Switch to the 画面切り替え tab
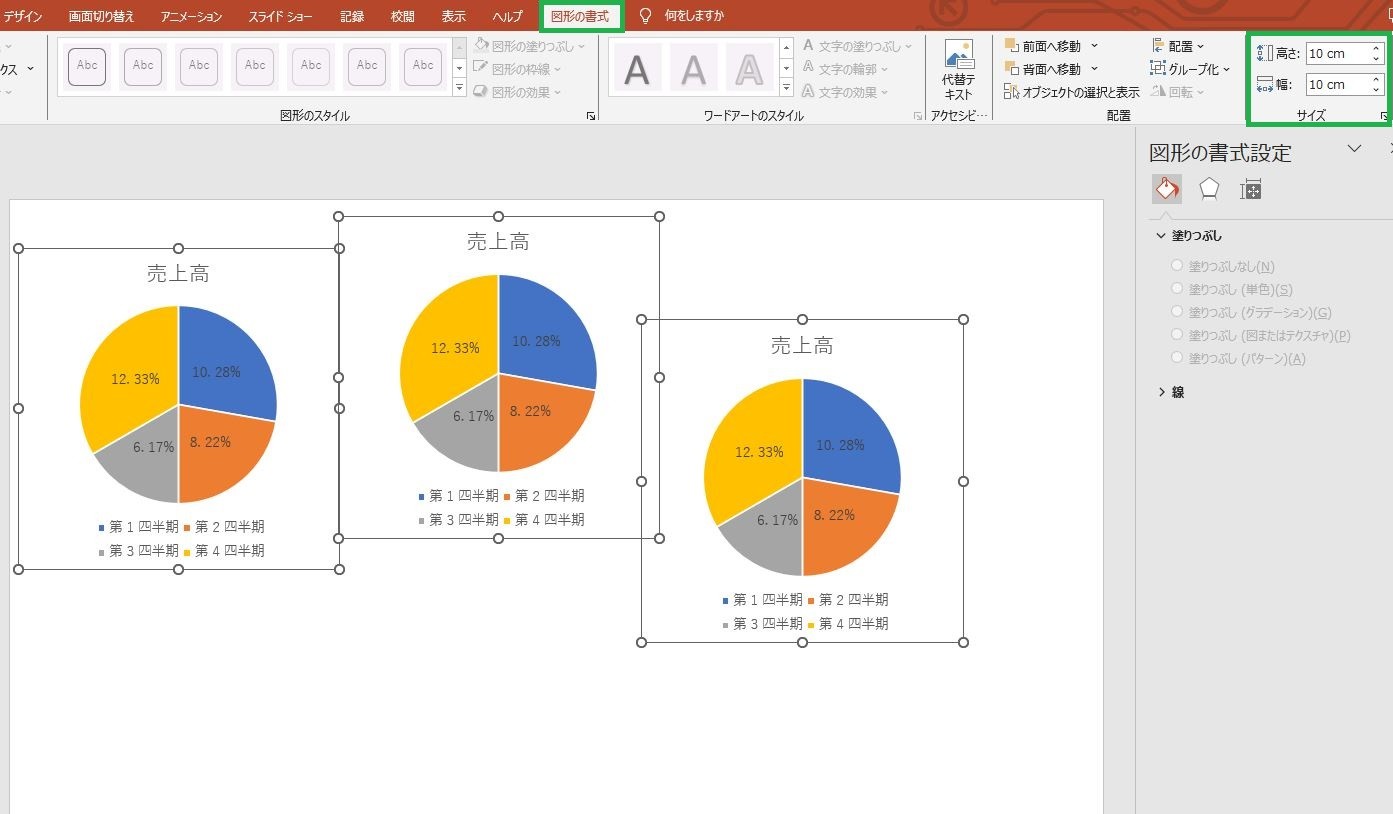The image size is (1393, 814). click(102, 16)
